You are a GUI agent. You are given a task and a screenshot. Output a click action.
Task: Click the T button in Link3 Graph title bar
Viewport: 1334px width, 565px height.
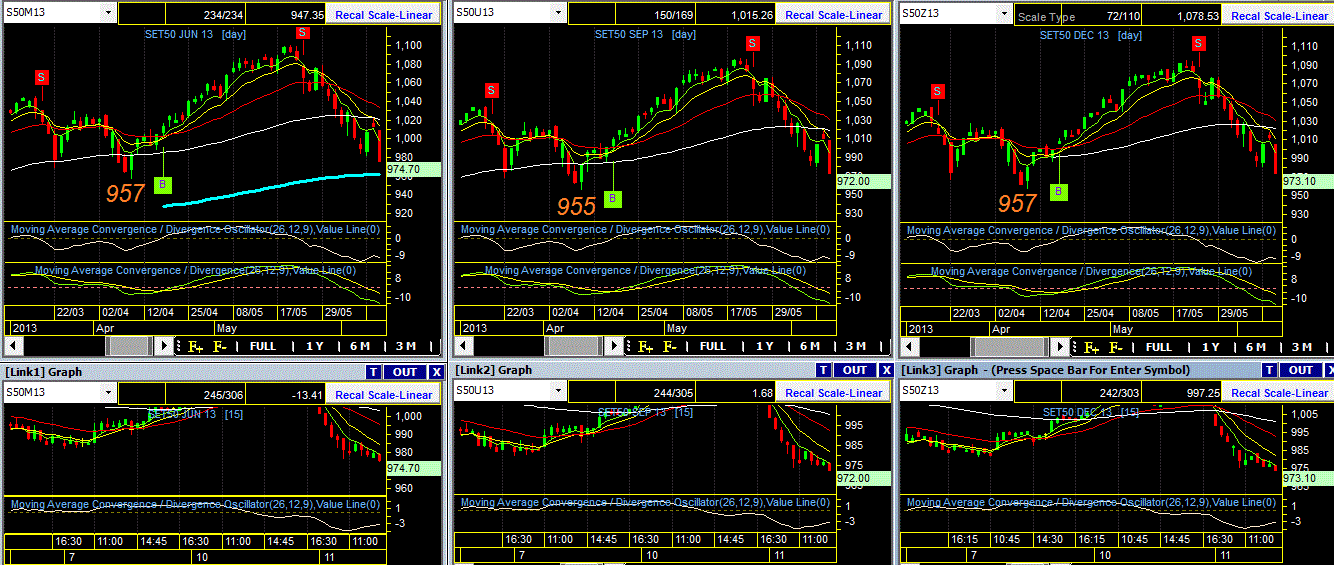point(1271,370)
